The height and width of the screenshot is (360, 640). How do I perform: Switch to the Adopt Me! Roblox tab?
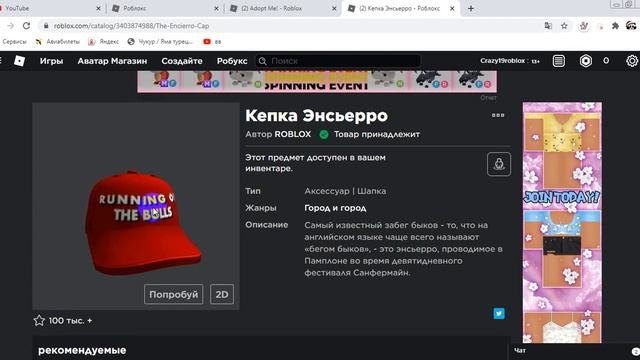coord(282,8)
